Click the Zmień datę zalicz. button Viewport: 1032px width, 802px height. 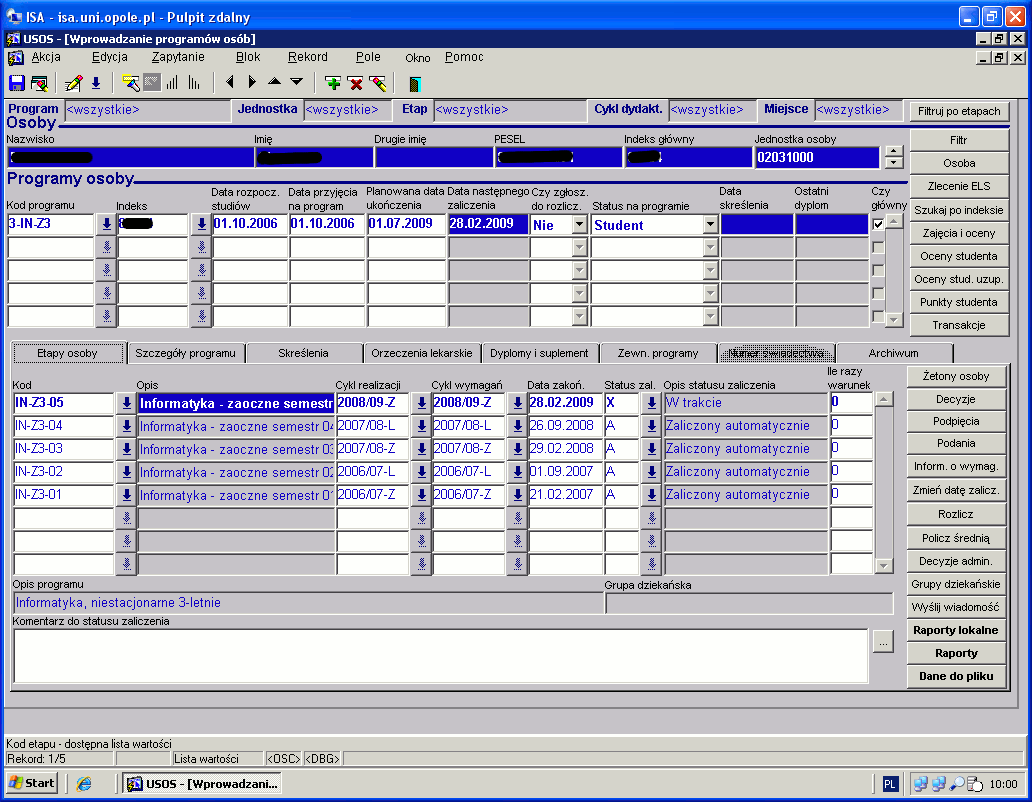click(956, 490)
